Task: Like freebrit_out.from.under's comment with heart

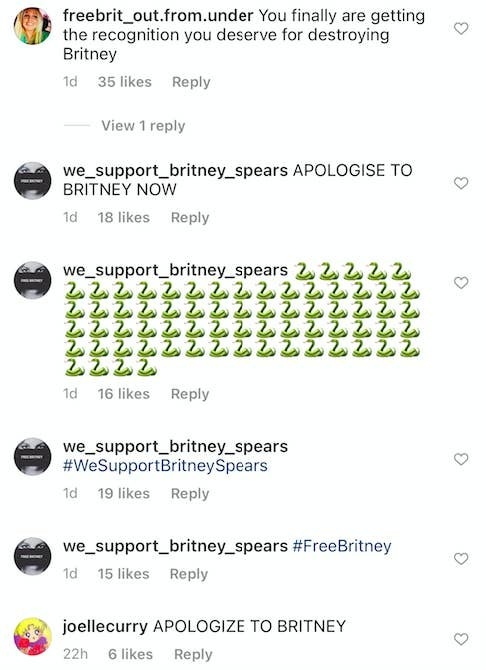Action: (461, 29)
